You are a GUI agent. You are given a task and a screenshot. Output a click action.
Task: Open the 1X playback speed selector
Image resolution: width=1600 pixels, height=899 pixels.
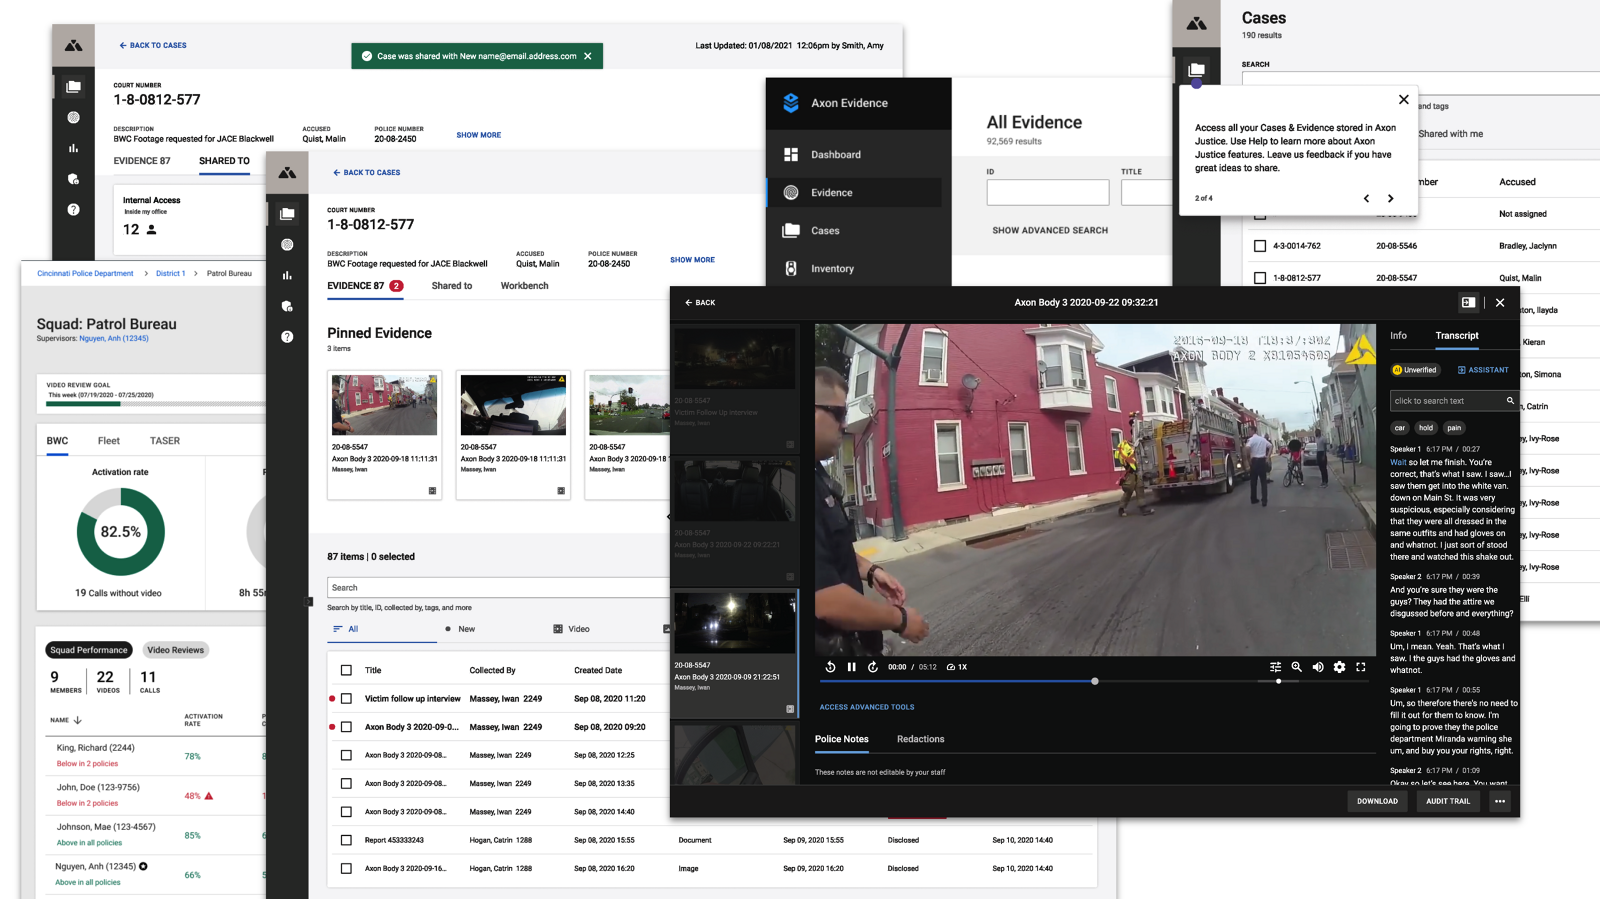pos(957,667)
